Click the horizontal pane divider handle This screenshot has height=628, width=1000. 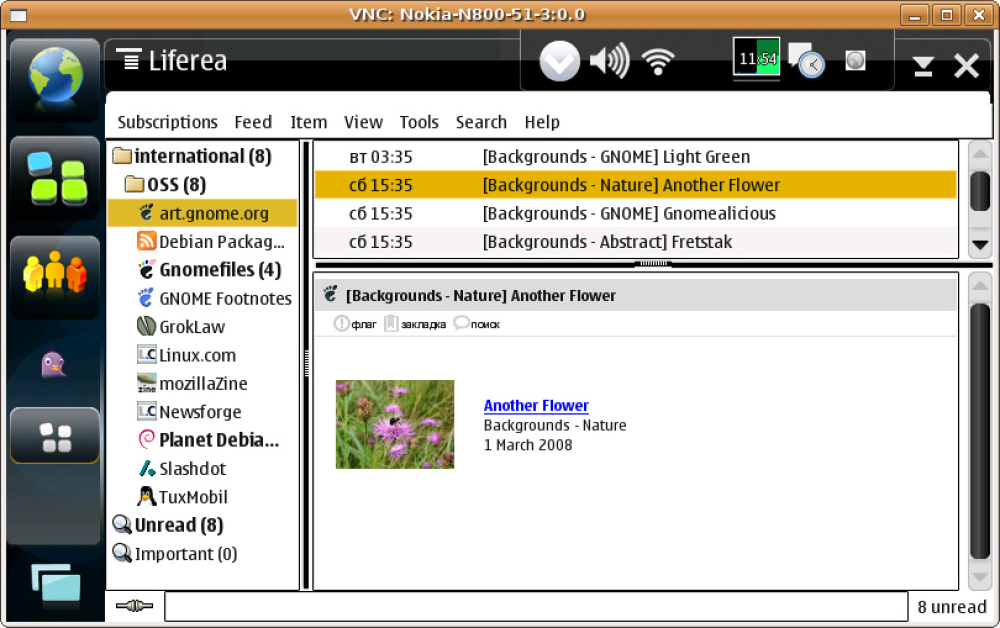[x=653, y=263]
